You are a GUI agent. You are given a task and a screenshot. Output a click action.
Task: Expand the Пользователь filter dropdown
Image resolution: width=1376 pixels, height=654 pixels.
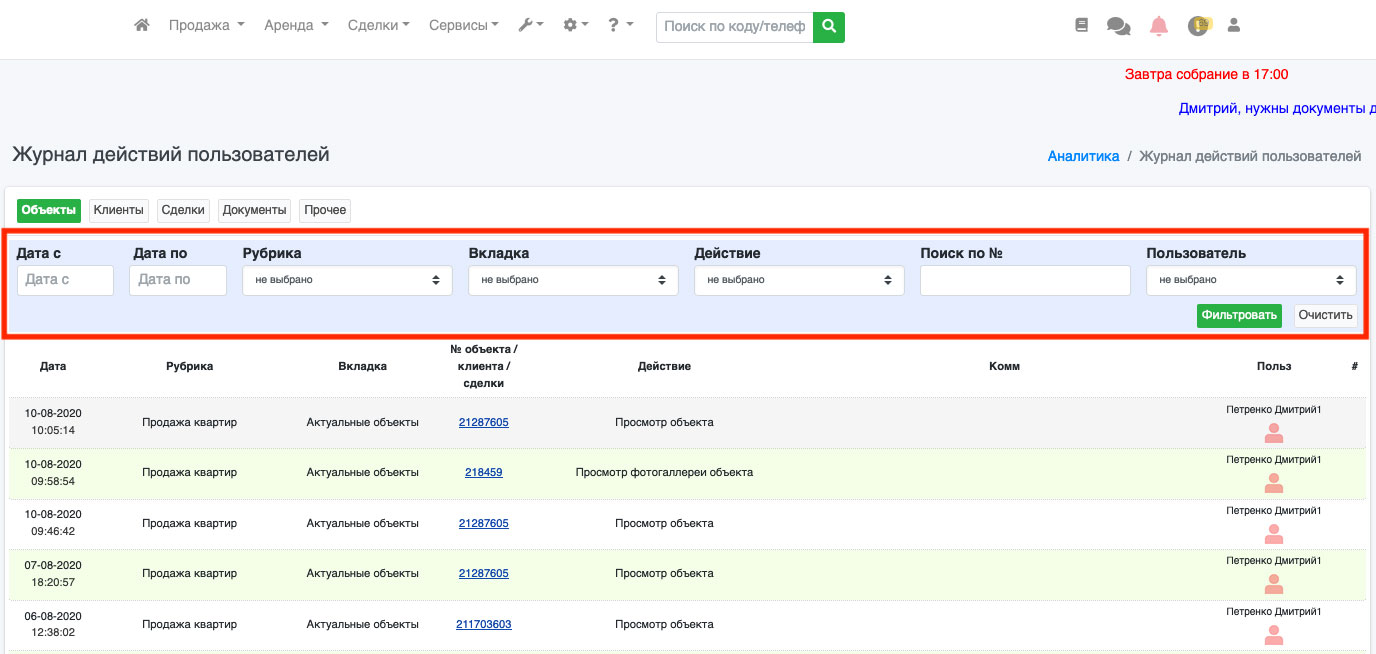[1251, 280]
